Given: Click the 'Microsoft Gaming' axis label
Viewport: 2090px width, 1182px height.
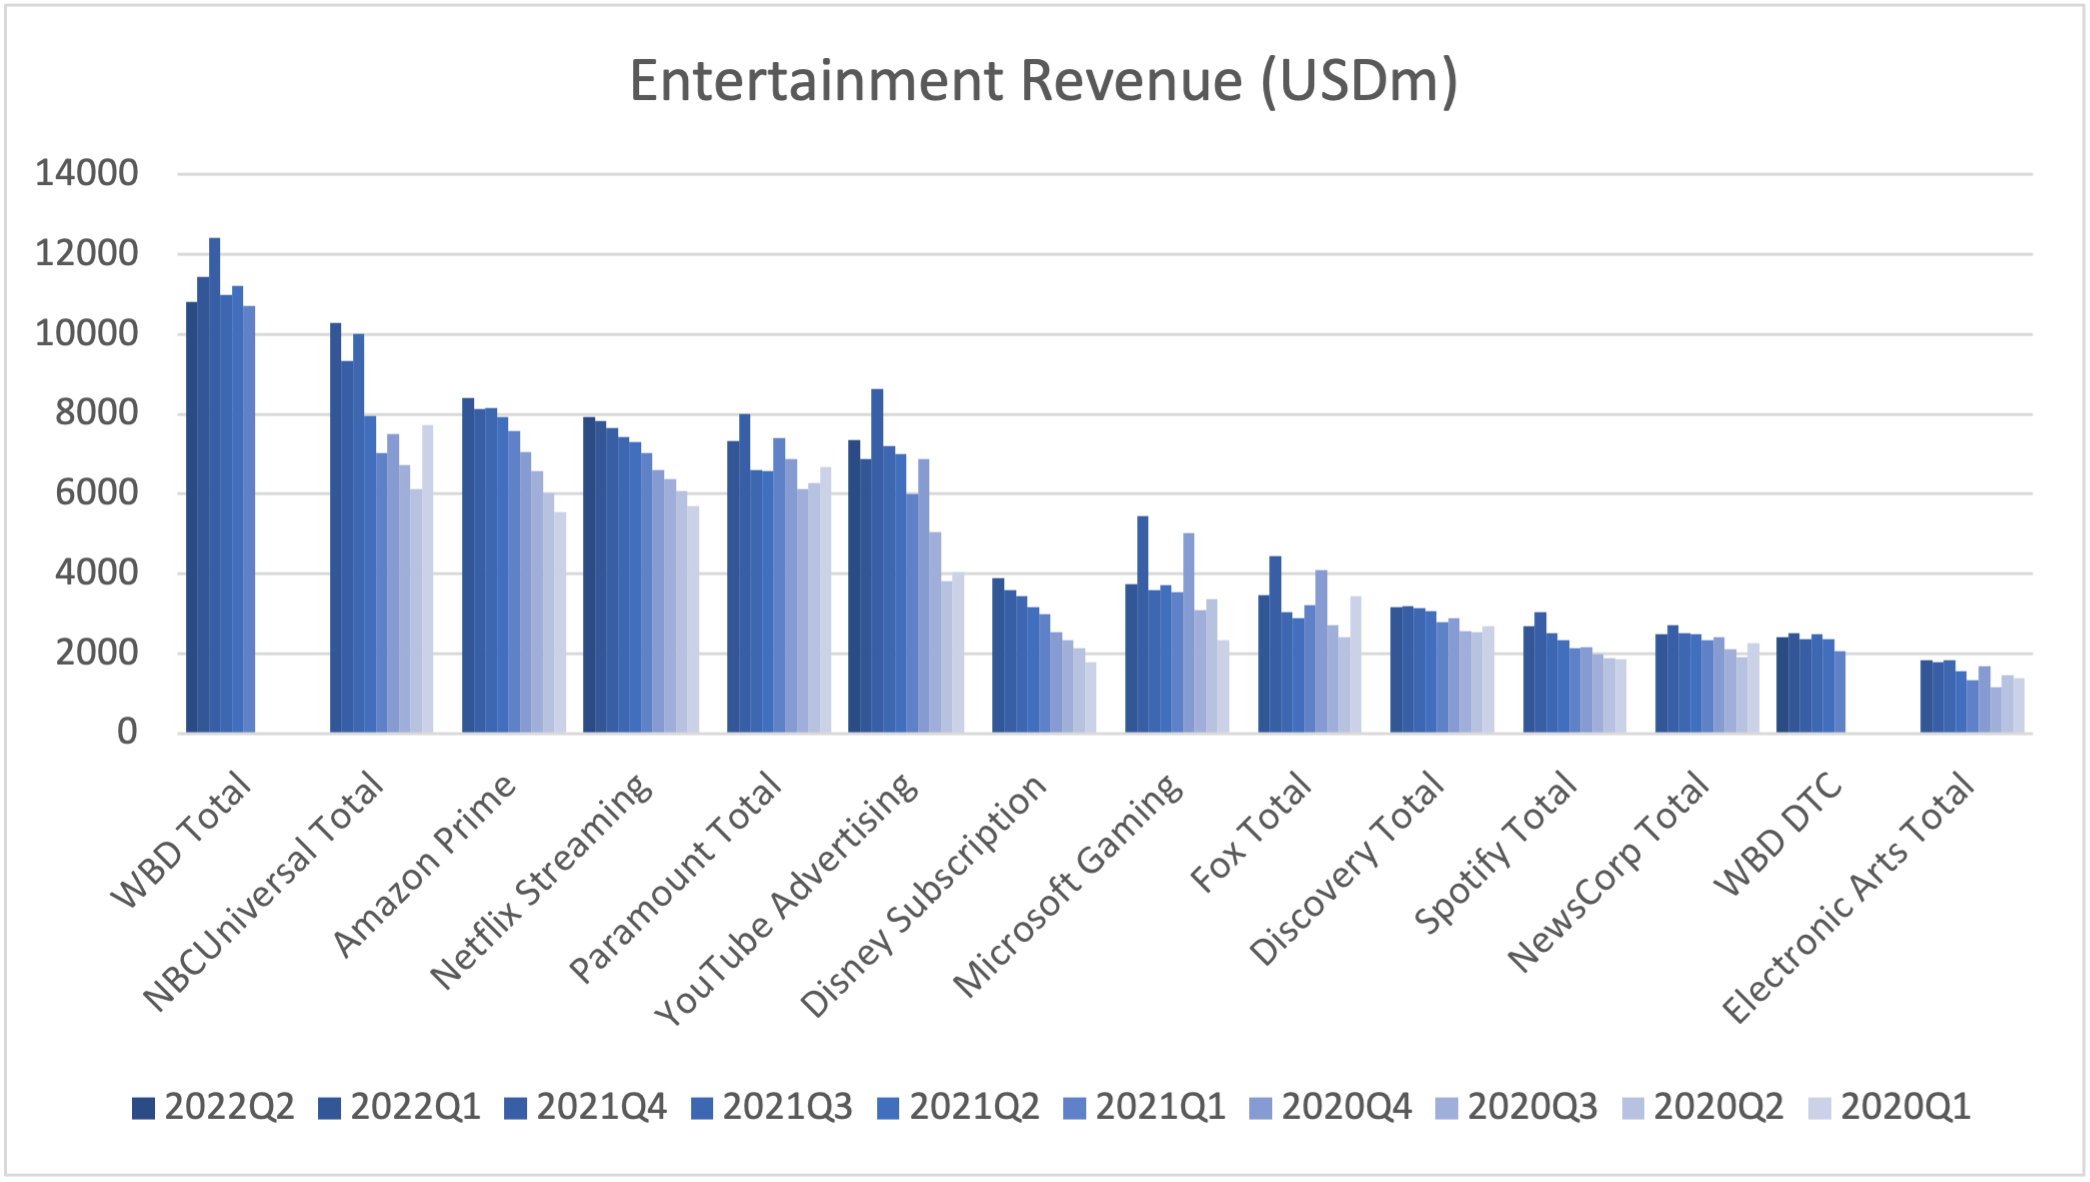Looking at the screenshot, I should 1067,885.
